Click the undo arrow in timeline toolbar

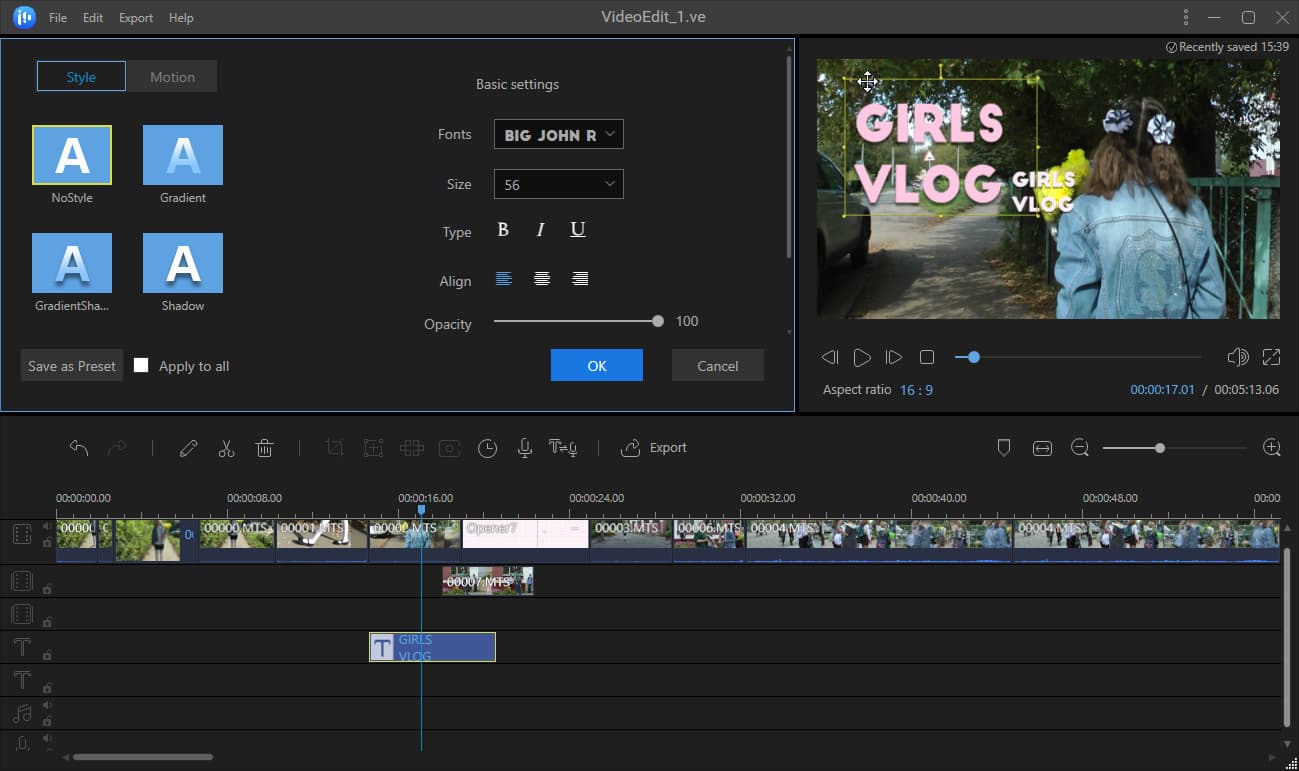[x=79, y=448]
